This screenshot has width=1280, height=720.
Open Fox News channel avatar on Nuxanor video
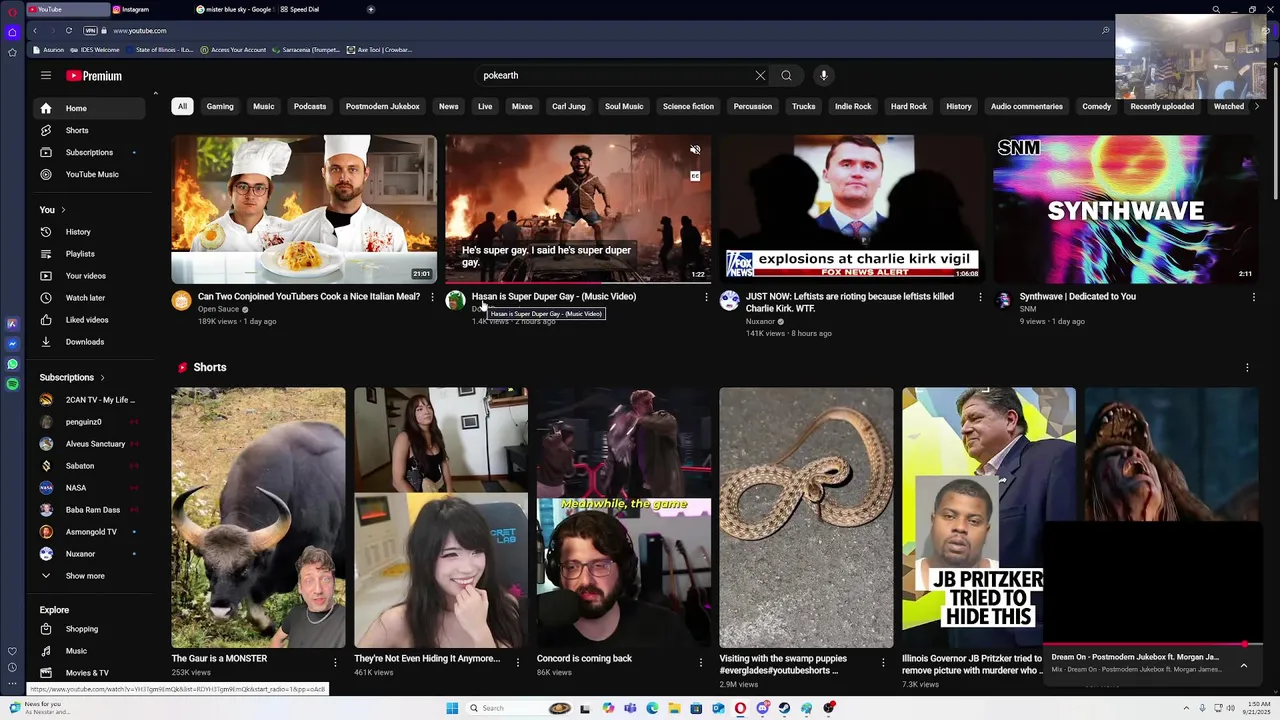click(729, 301)
